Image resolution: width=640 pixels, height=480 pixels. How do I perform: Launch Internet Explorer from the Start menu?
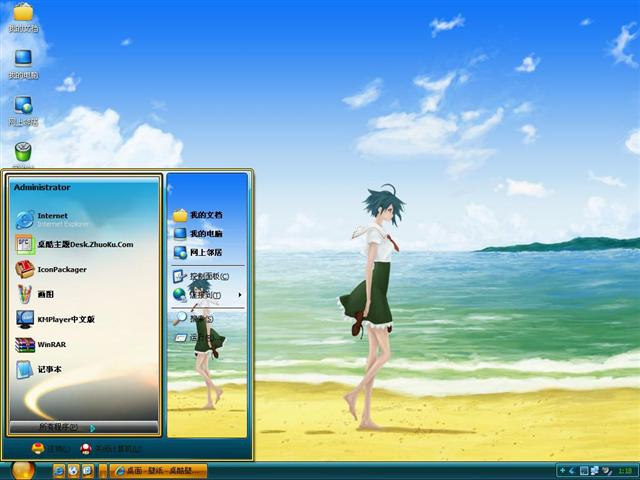pos(52,220)
